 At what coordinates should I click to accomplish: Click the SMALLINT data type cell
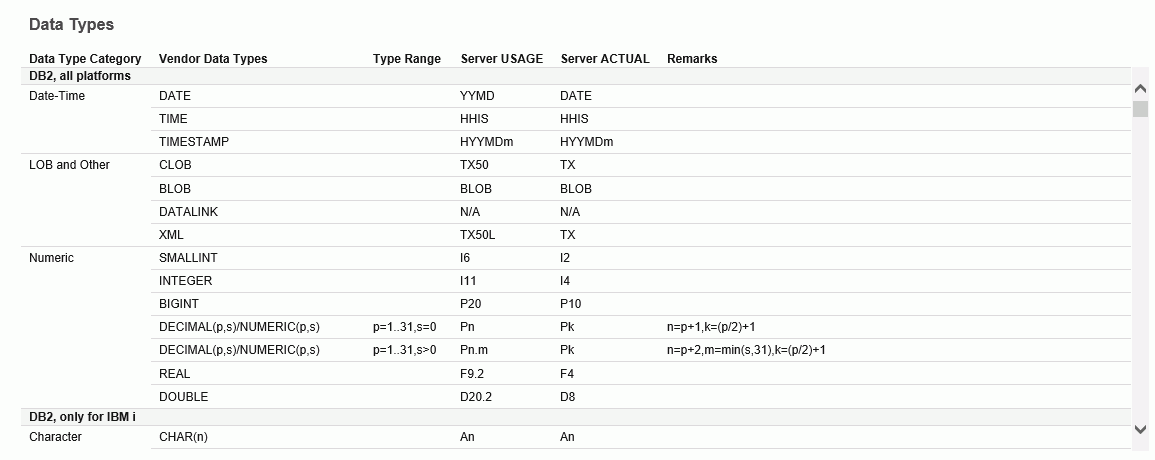pos(188,258)
